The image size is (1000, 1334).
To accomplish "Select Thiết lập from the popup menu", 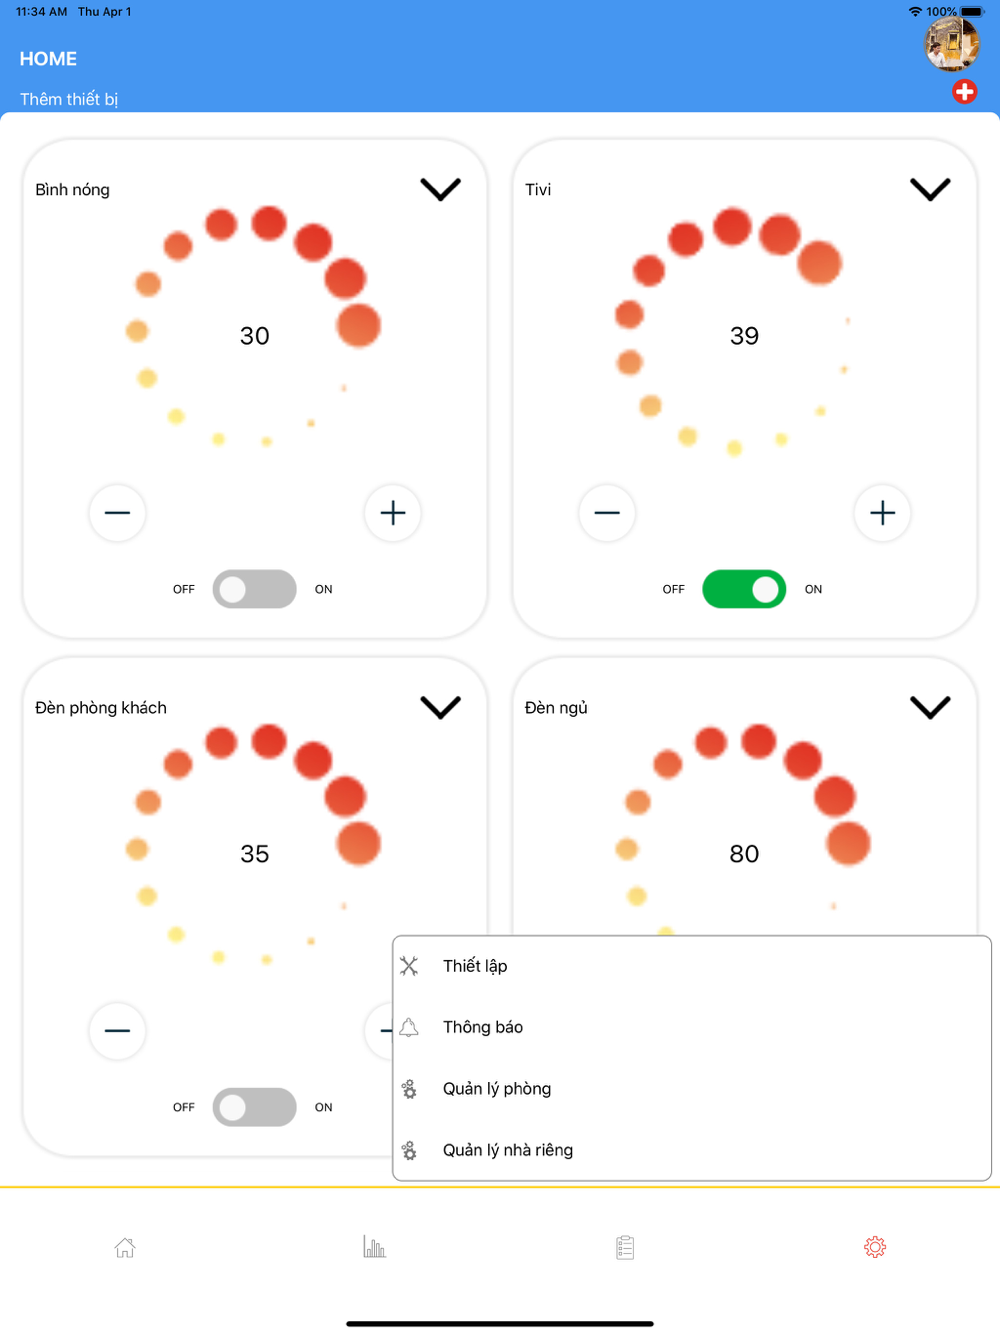I will pos(475,966).
